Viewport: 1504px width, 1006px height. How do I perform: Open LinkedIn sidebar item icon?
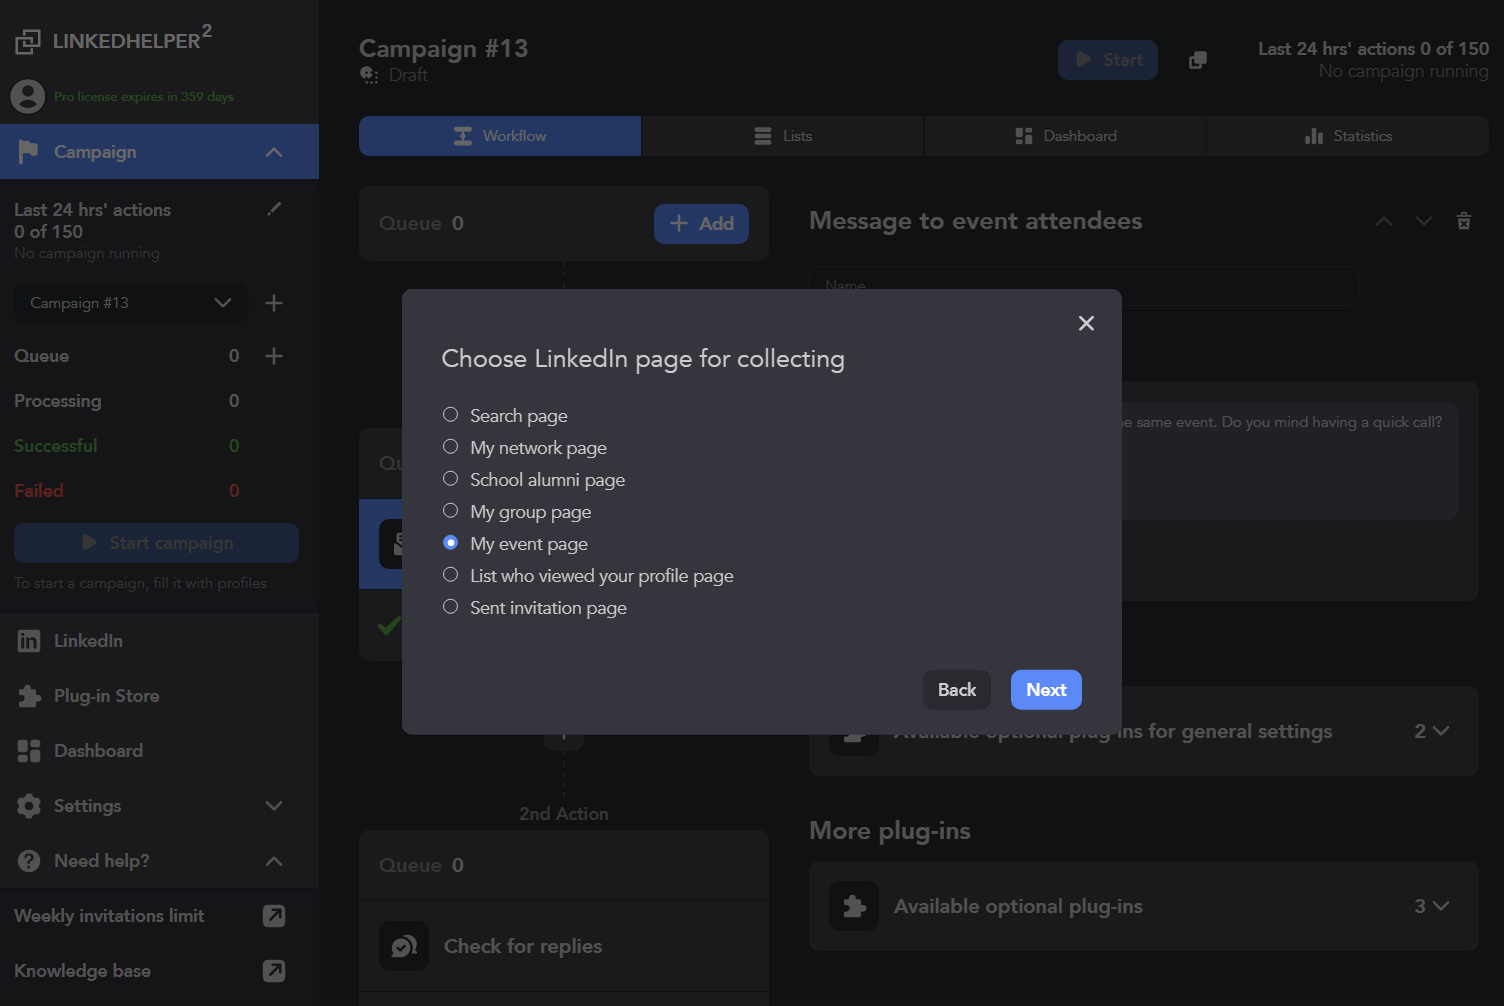click(x=29, y=641)
